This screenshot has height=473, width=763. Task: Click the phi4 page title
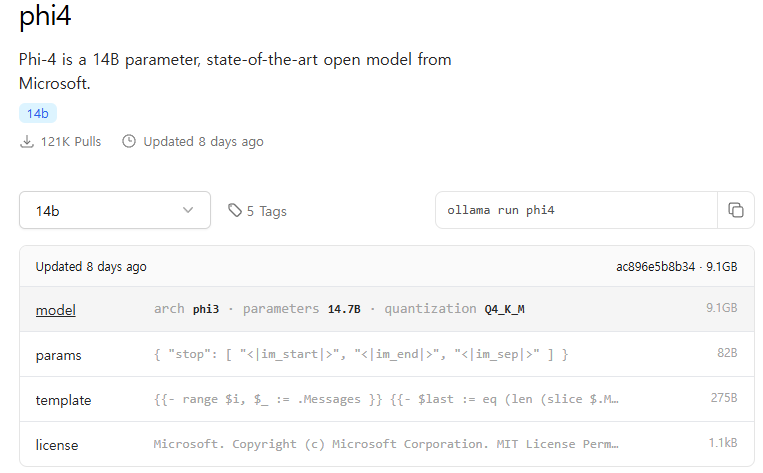tap(45, 17)
